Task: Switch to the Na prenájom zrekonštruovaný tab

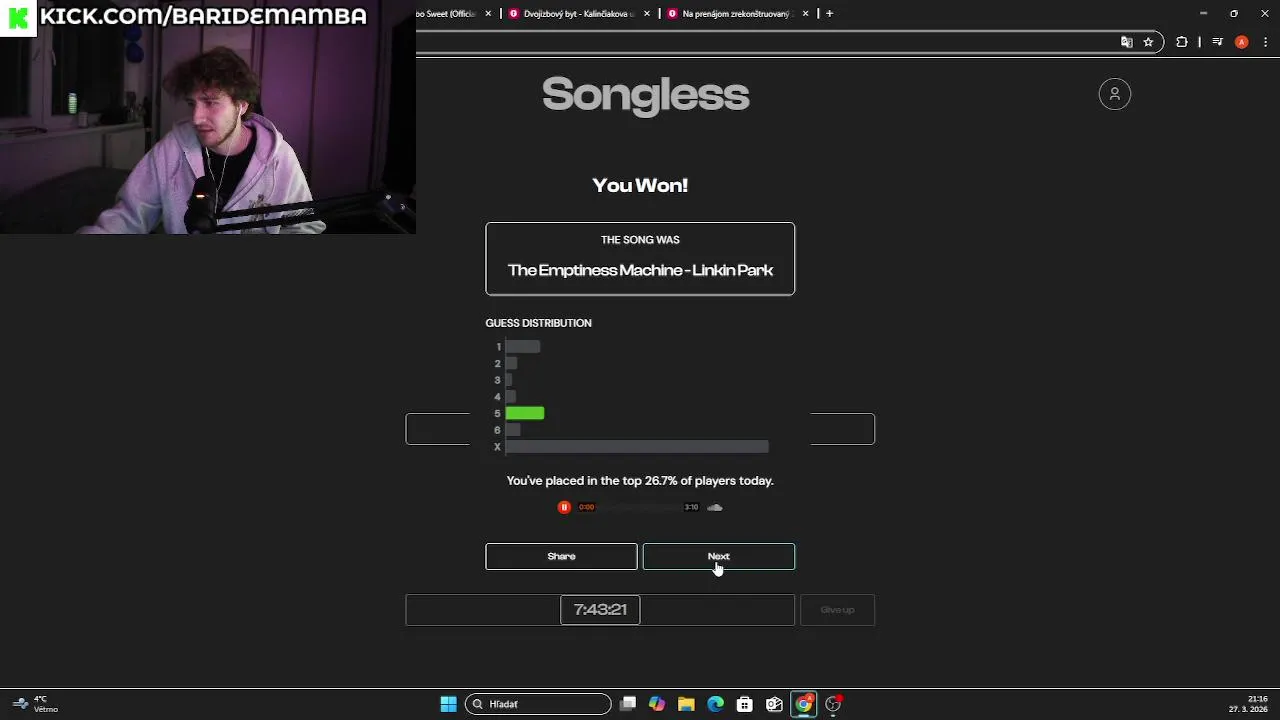Action: pos(736,14)
